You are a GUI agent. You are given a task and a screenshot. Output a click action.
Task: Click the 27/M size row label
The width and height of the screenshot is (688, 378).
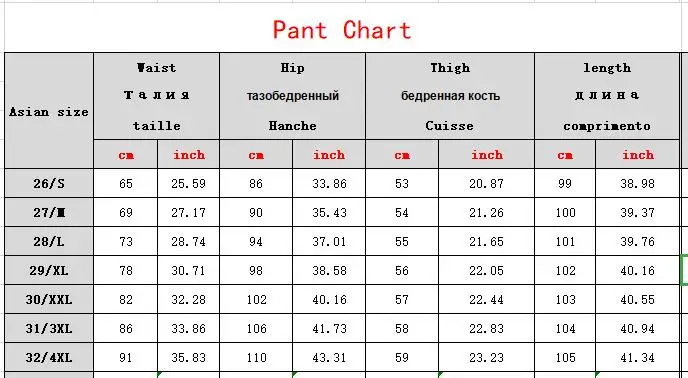(x=49, y=212)
